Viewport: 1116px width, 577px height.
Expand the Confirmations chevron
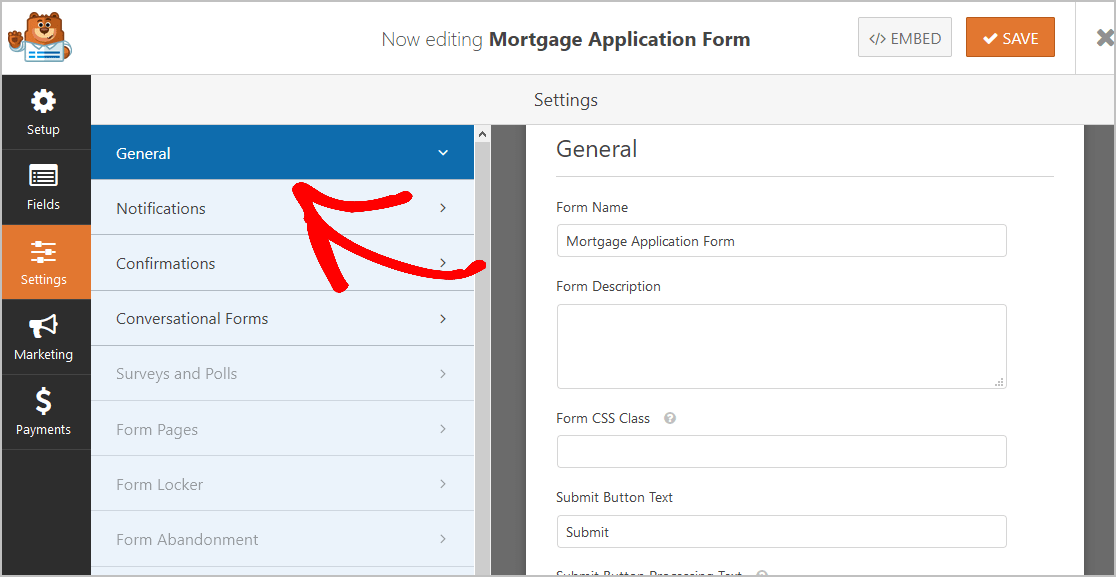(x=443, y=263)
